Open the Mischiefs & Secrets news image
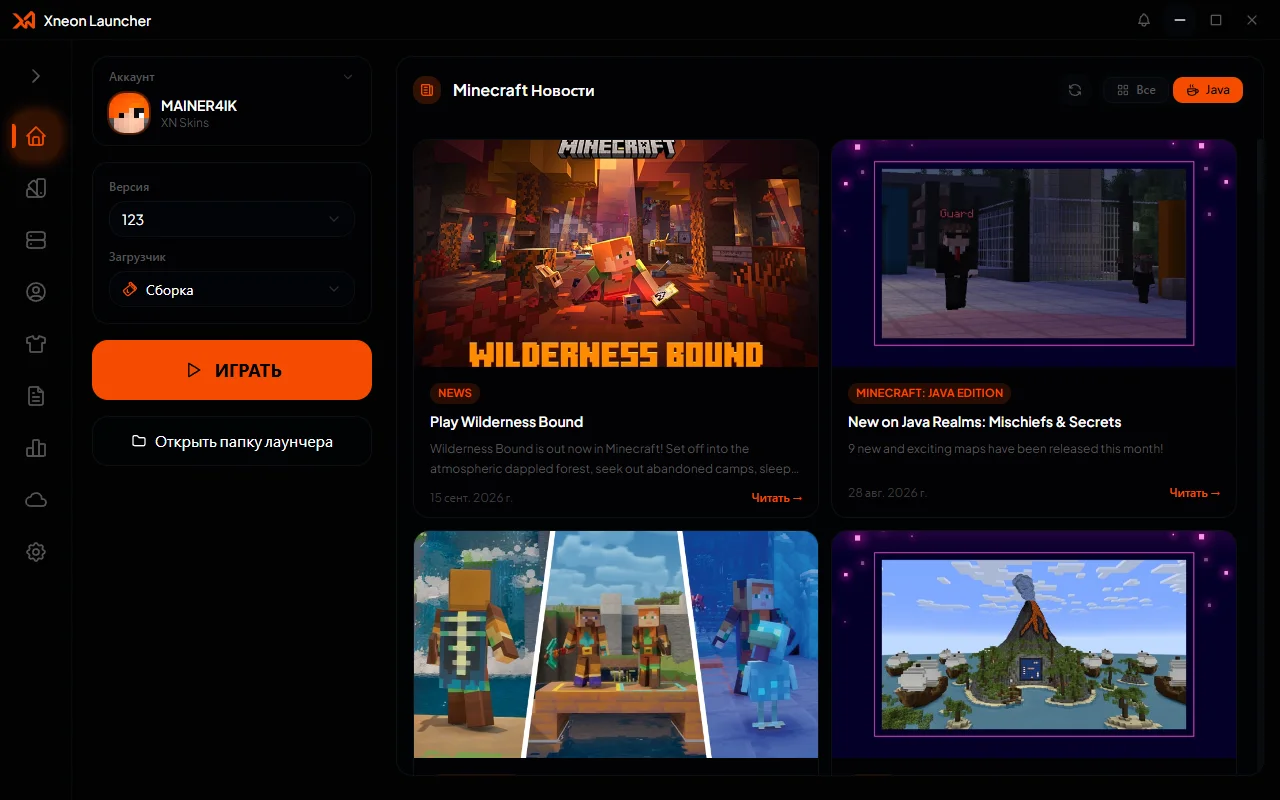Image resolution: width=1280 pixels, height=800 pixels. [1034, 254]
